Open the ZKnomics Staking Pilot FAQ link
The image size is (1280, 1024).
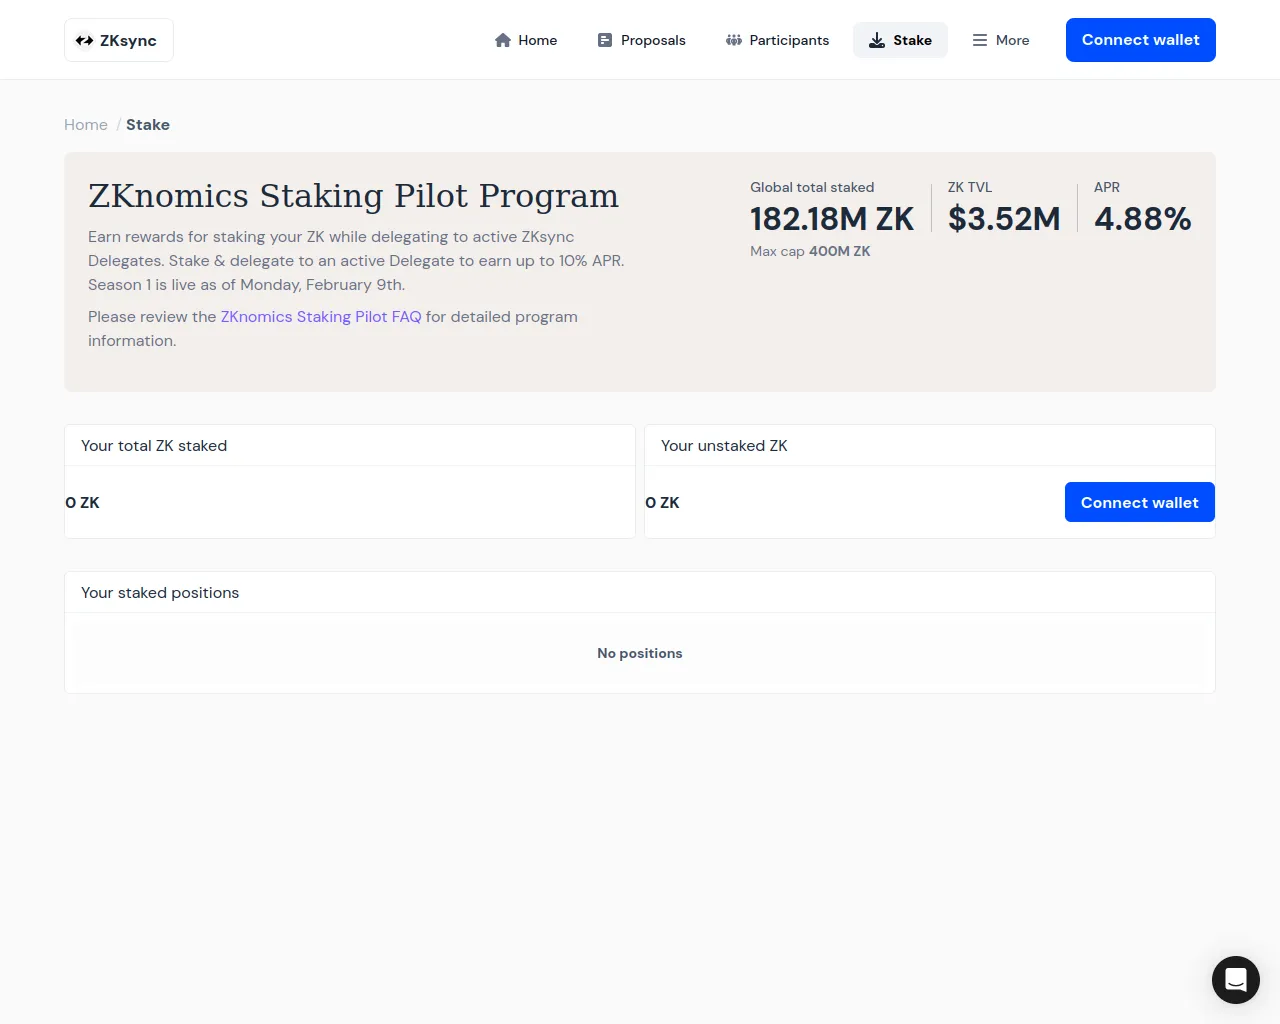321,317
